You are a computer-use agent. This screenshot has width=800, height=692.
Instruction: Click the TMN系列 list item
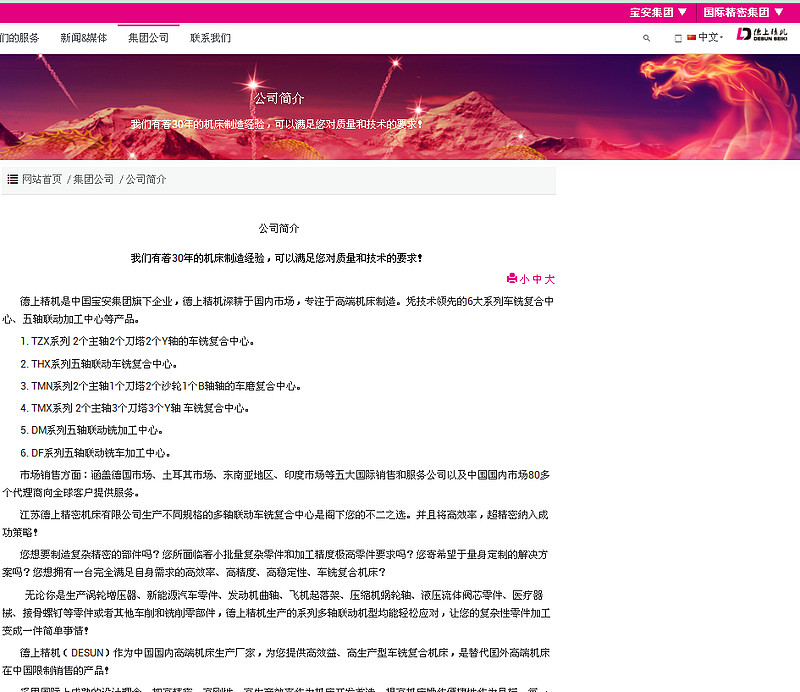pos(161,386)
